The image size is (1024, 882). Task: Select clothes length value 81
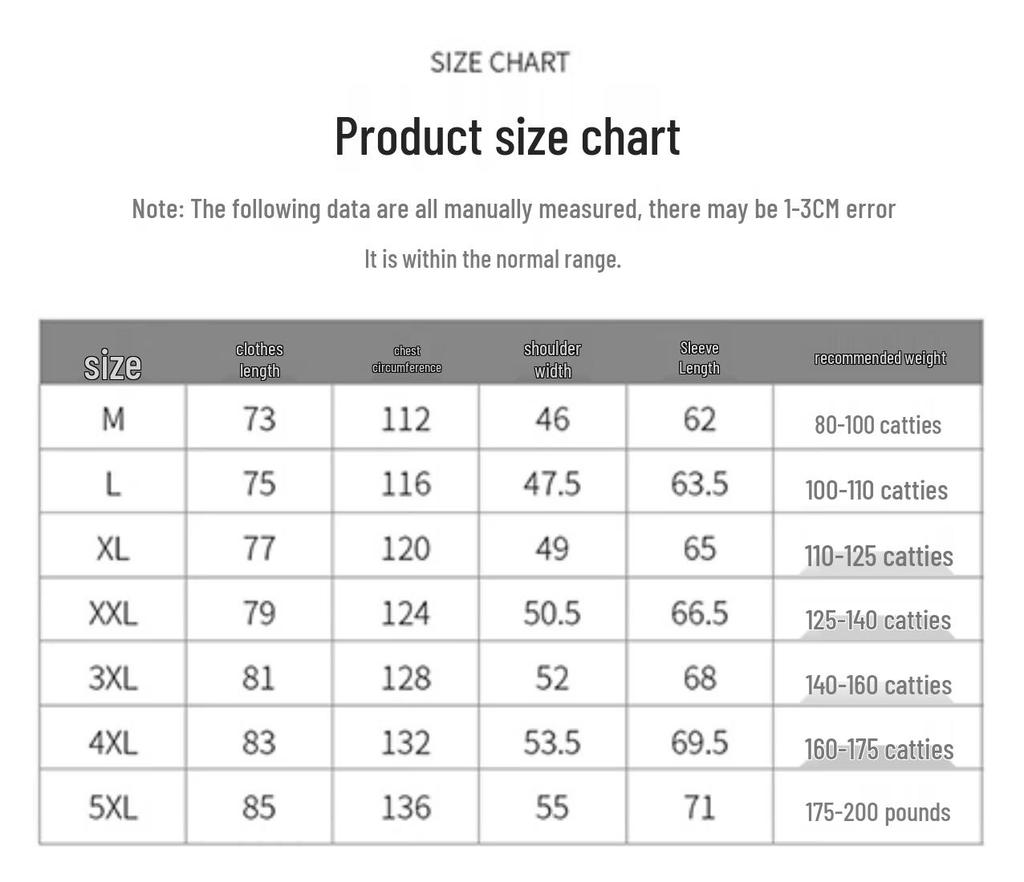click(258, 678)
